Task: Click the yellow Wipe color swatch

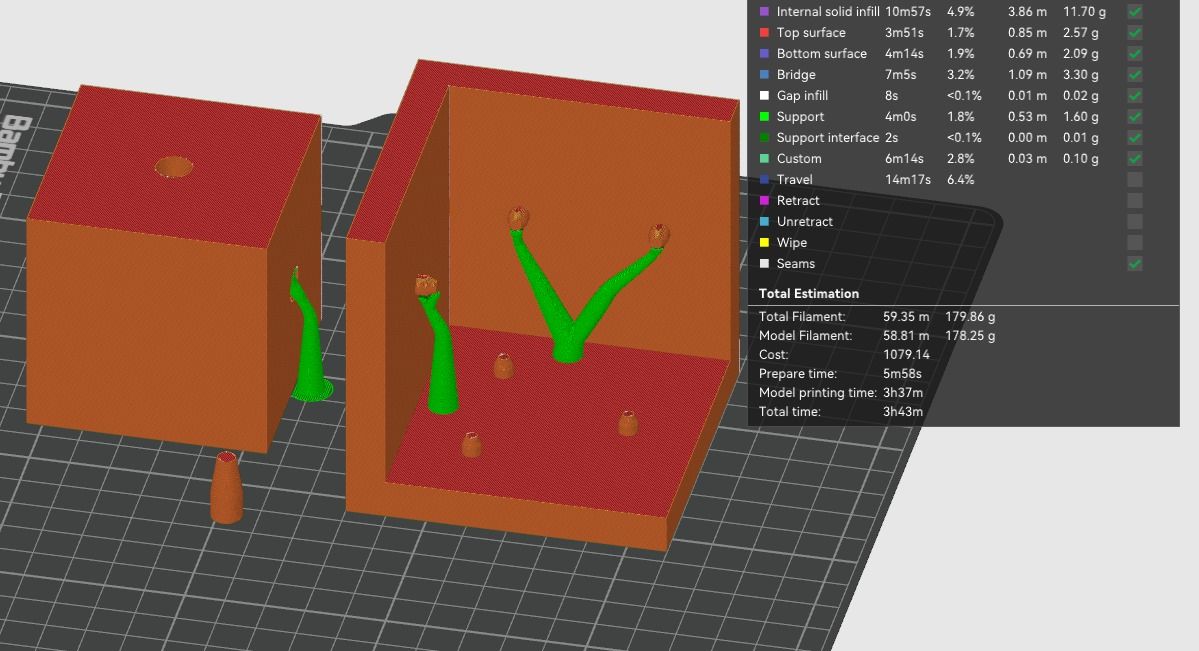Action: pos(764,242)
